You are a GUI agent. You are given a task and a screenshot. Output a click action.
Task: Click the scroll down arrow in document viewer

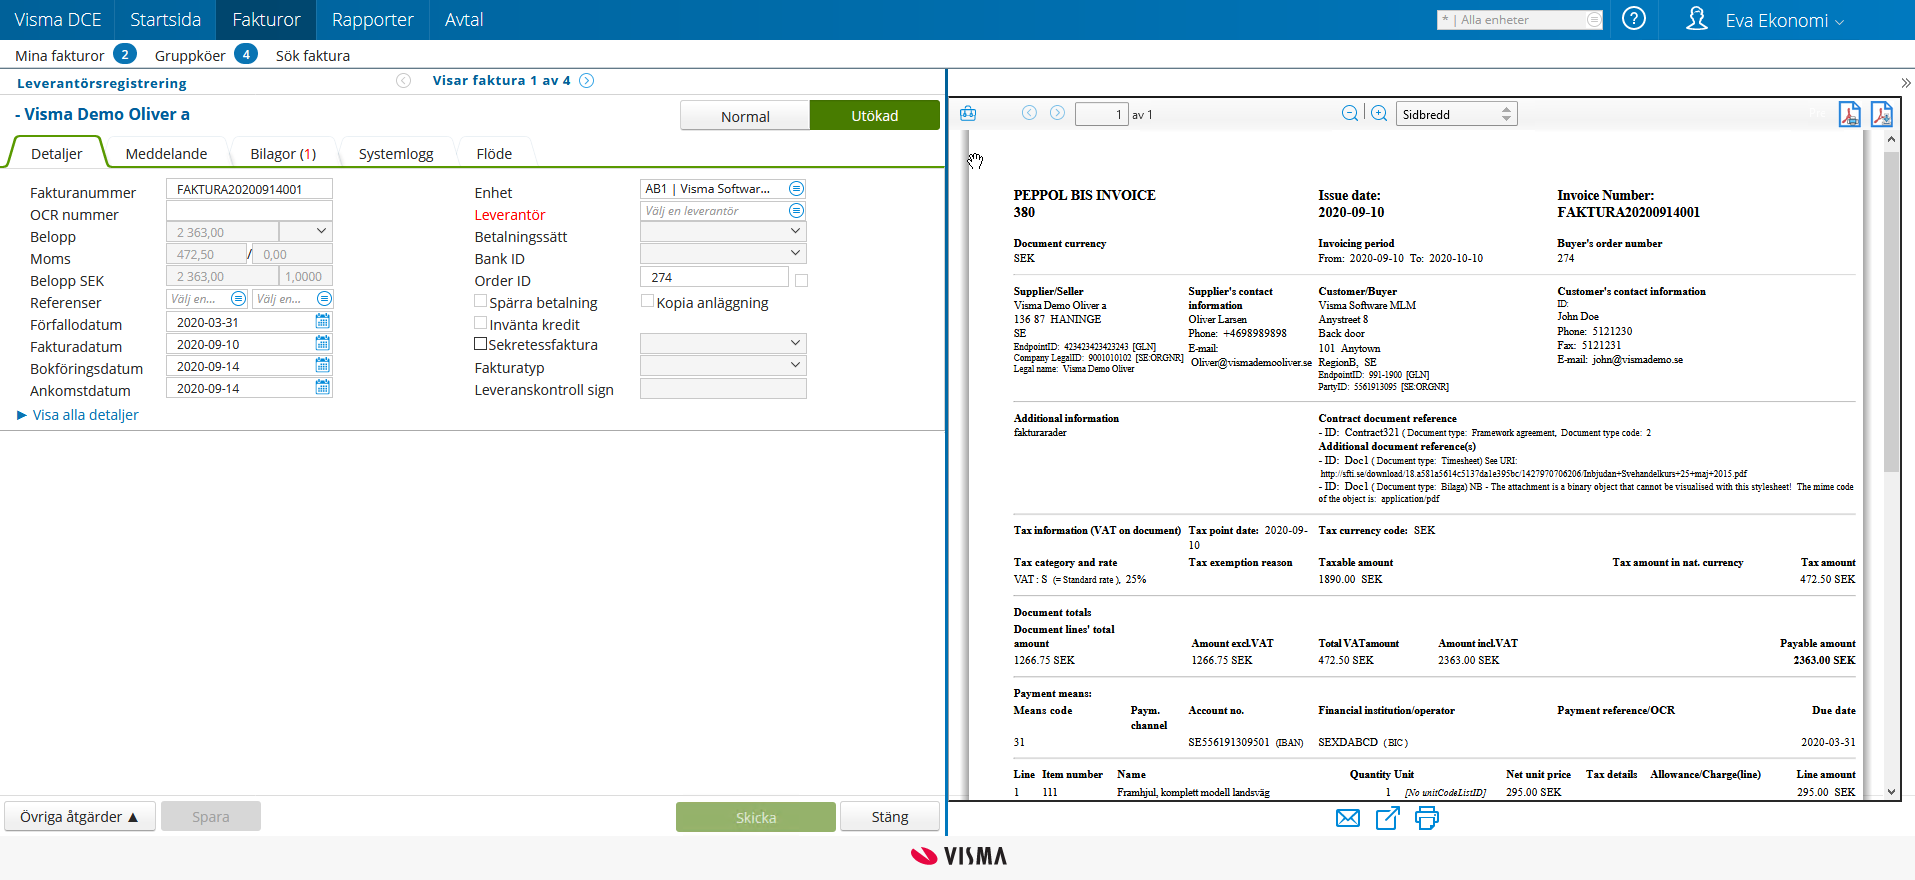[x=1891, y=791]
